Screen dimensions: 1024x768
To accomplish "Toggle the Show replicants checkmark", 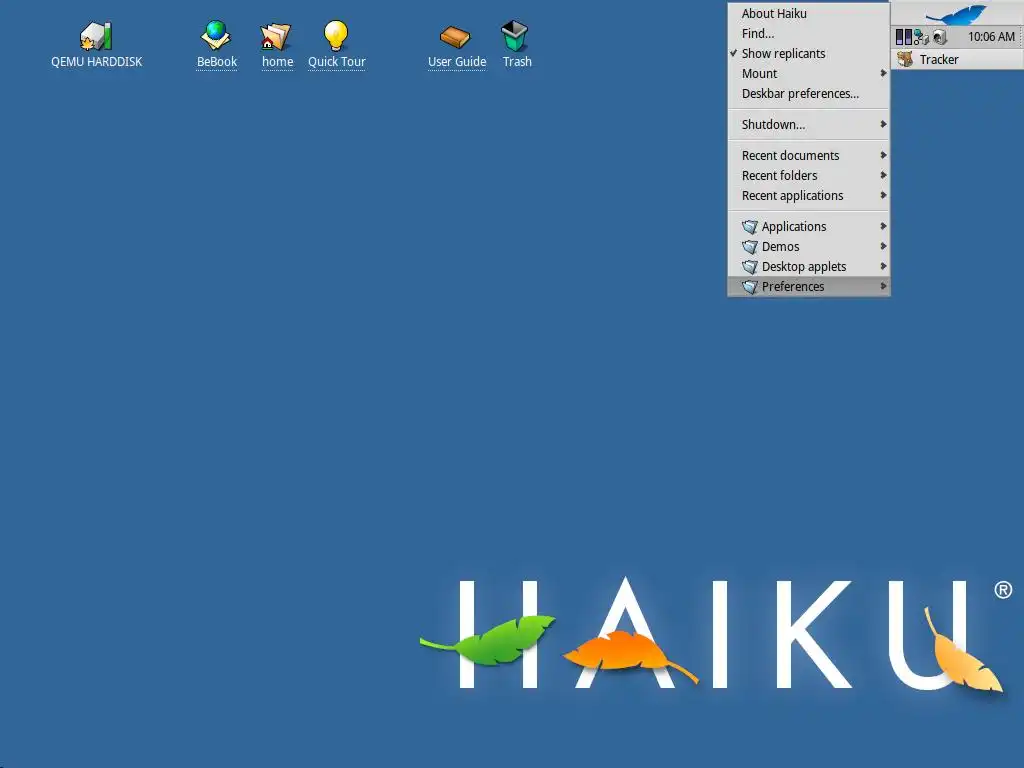I will click(x=733, y=53).
